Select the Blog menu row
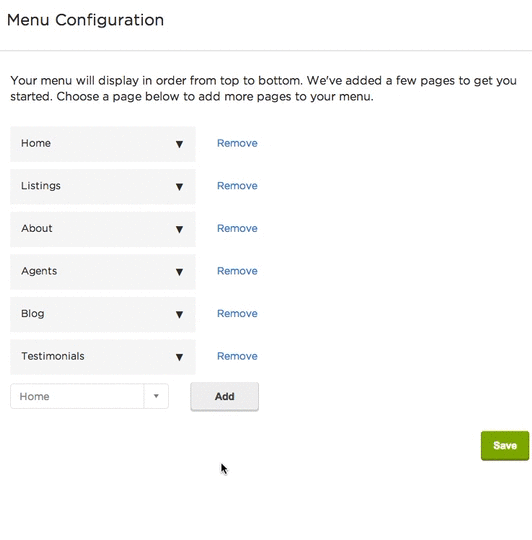The height and width of the screenshot is (540, 532). [103, 314]
